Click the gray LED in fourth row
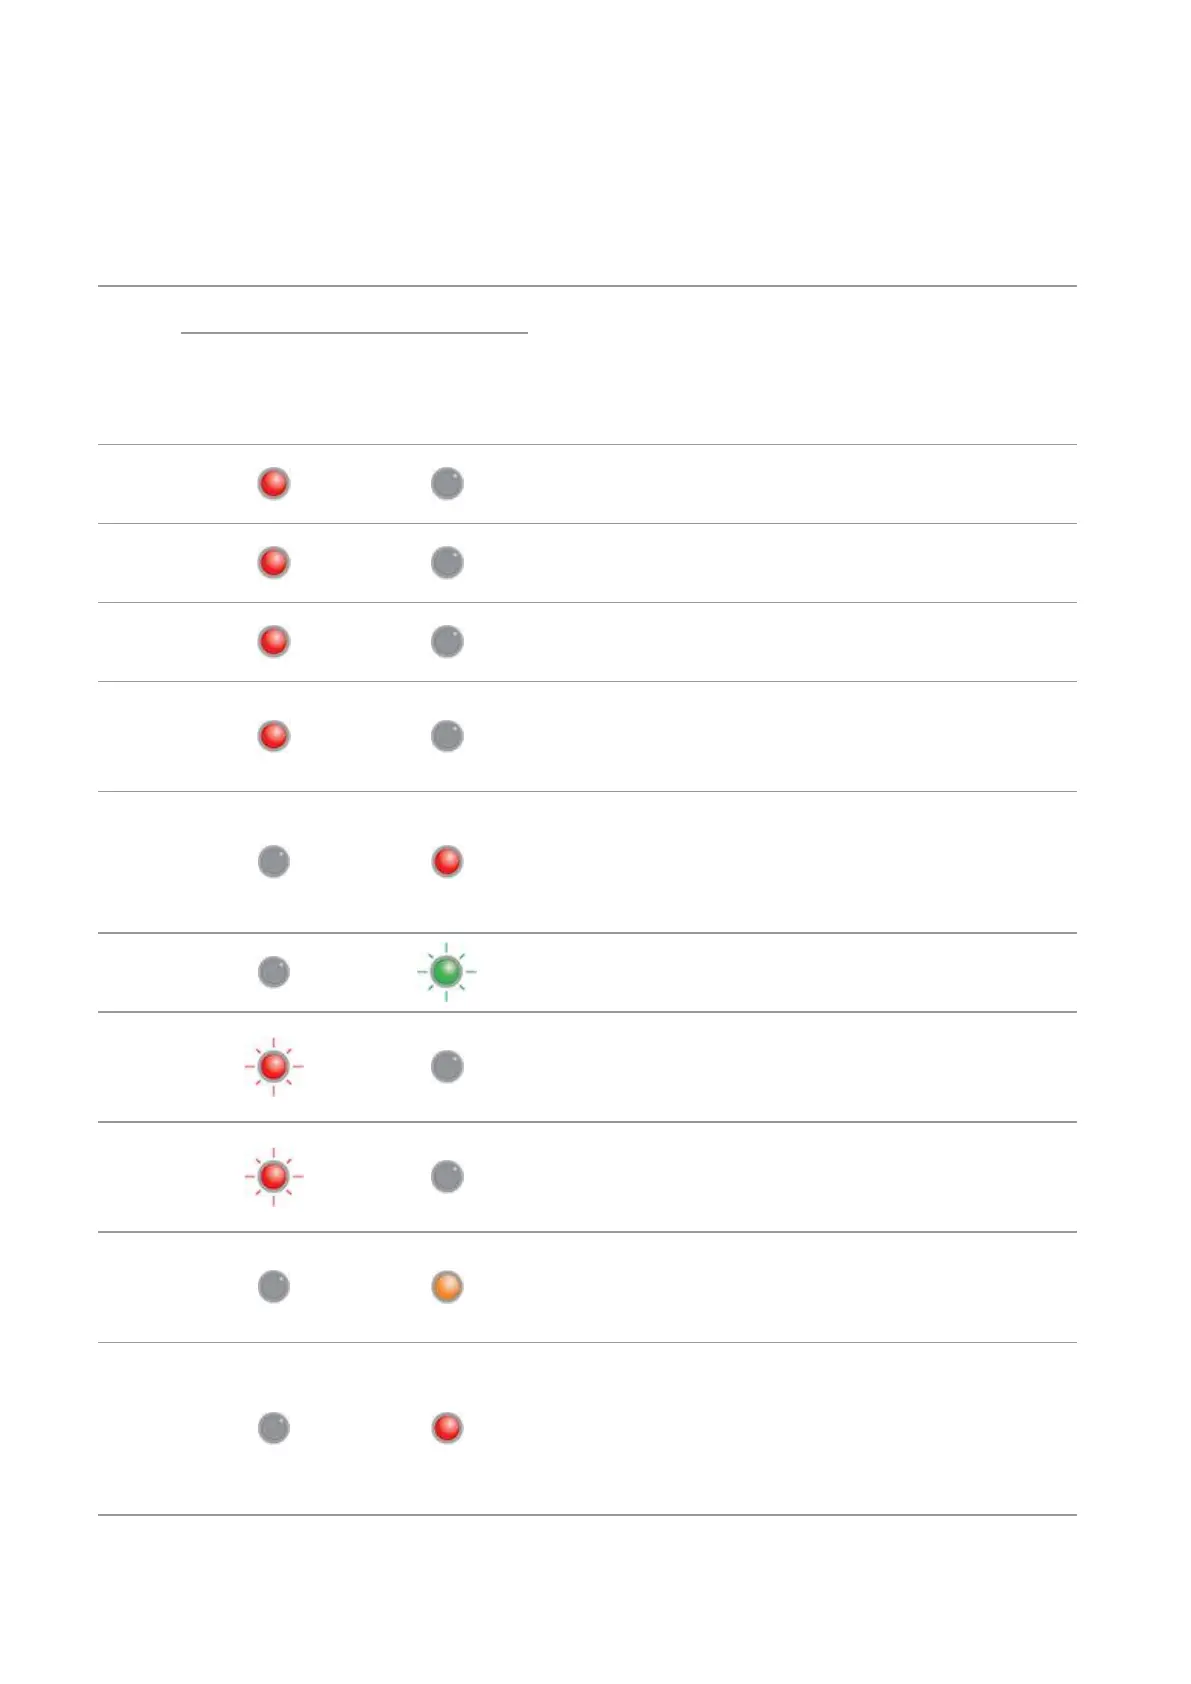 pyautogui.click(x=447, y=736)
